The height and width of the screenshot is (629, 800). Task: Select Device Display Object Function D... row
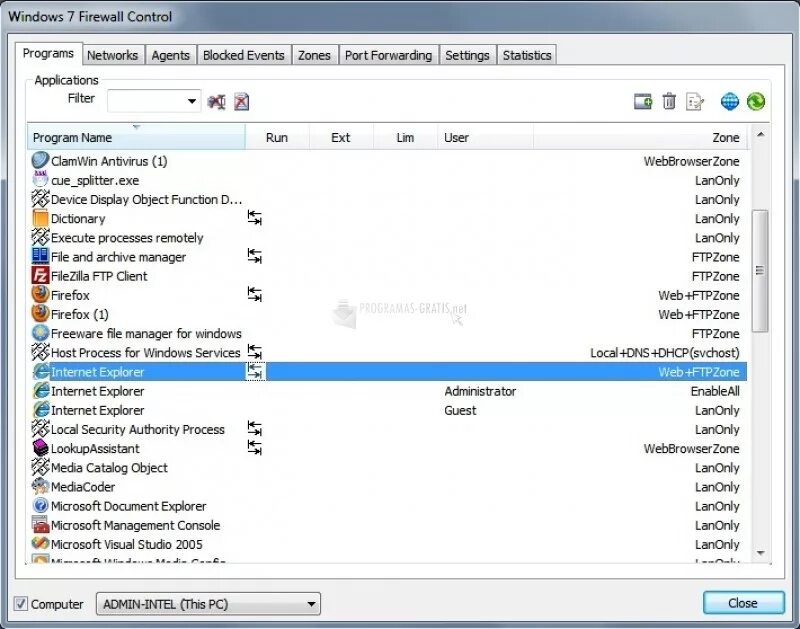point(387,199)
